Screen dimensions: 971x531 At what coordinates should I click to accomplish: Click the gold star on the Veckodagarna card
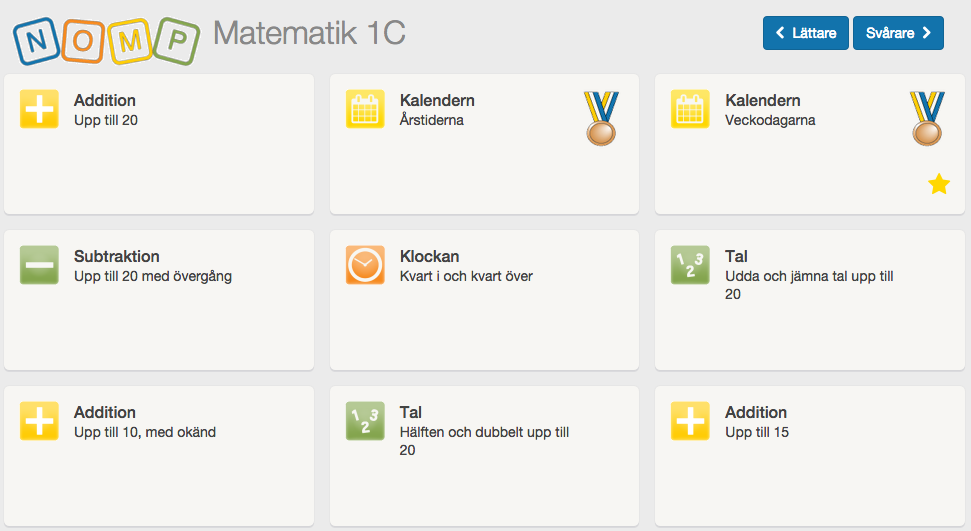pyautogui.click(x=939, y=184)
